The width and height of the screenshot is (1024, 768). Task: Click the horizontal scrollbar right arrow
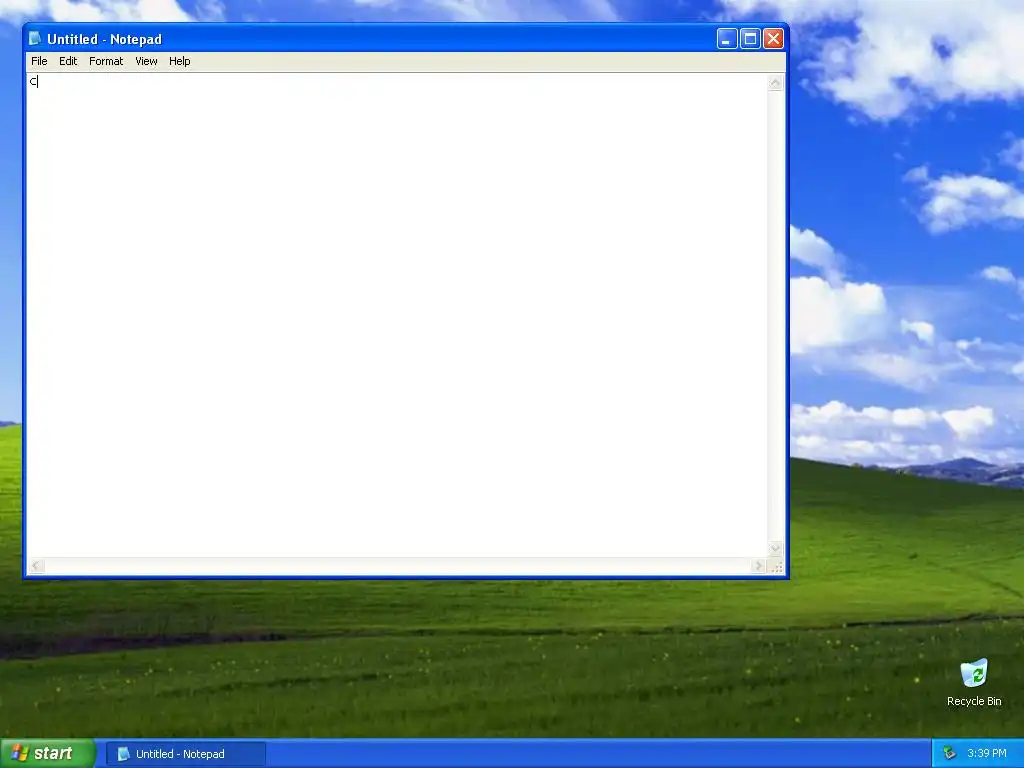(x=758, y=566)
